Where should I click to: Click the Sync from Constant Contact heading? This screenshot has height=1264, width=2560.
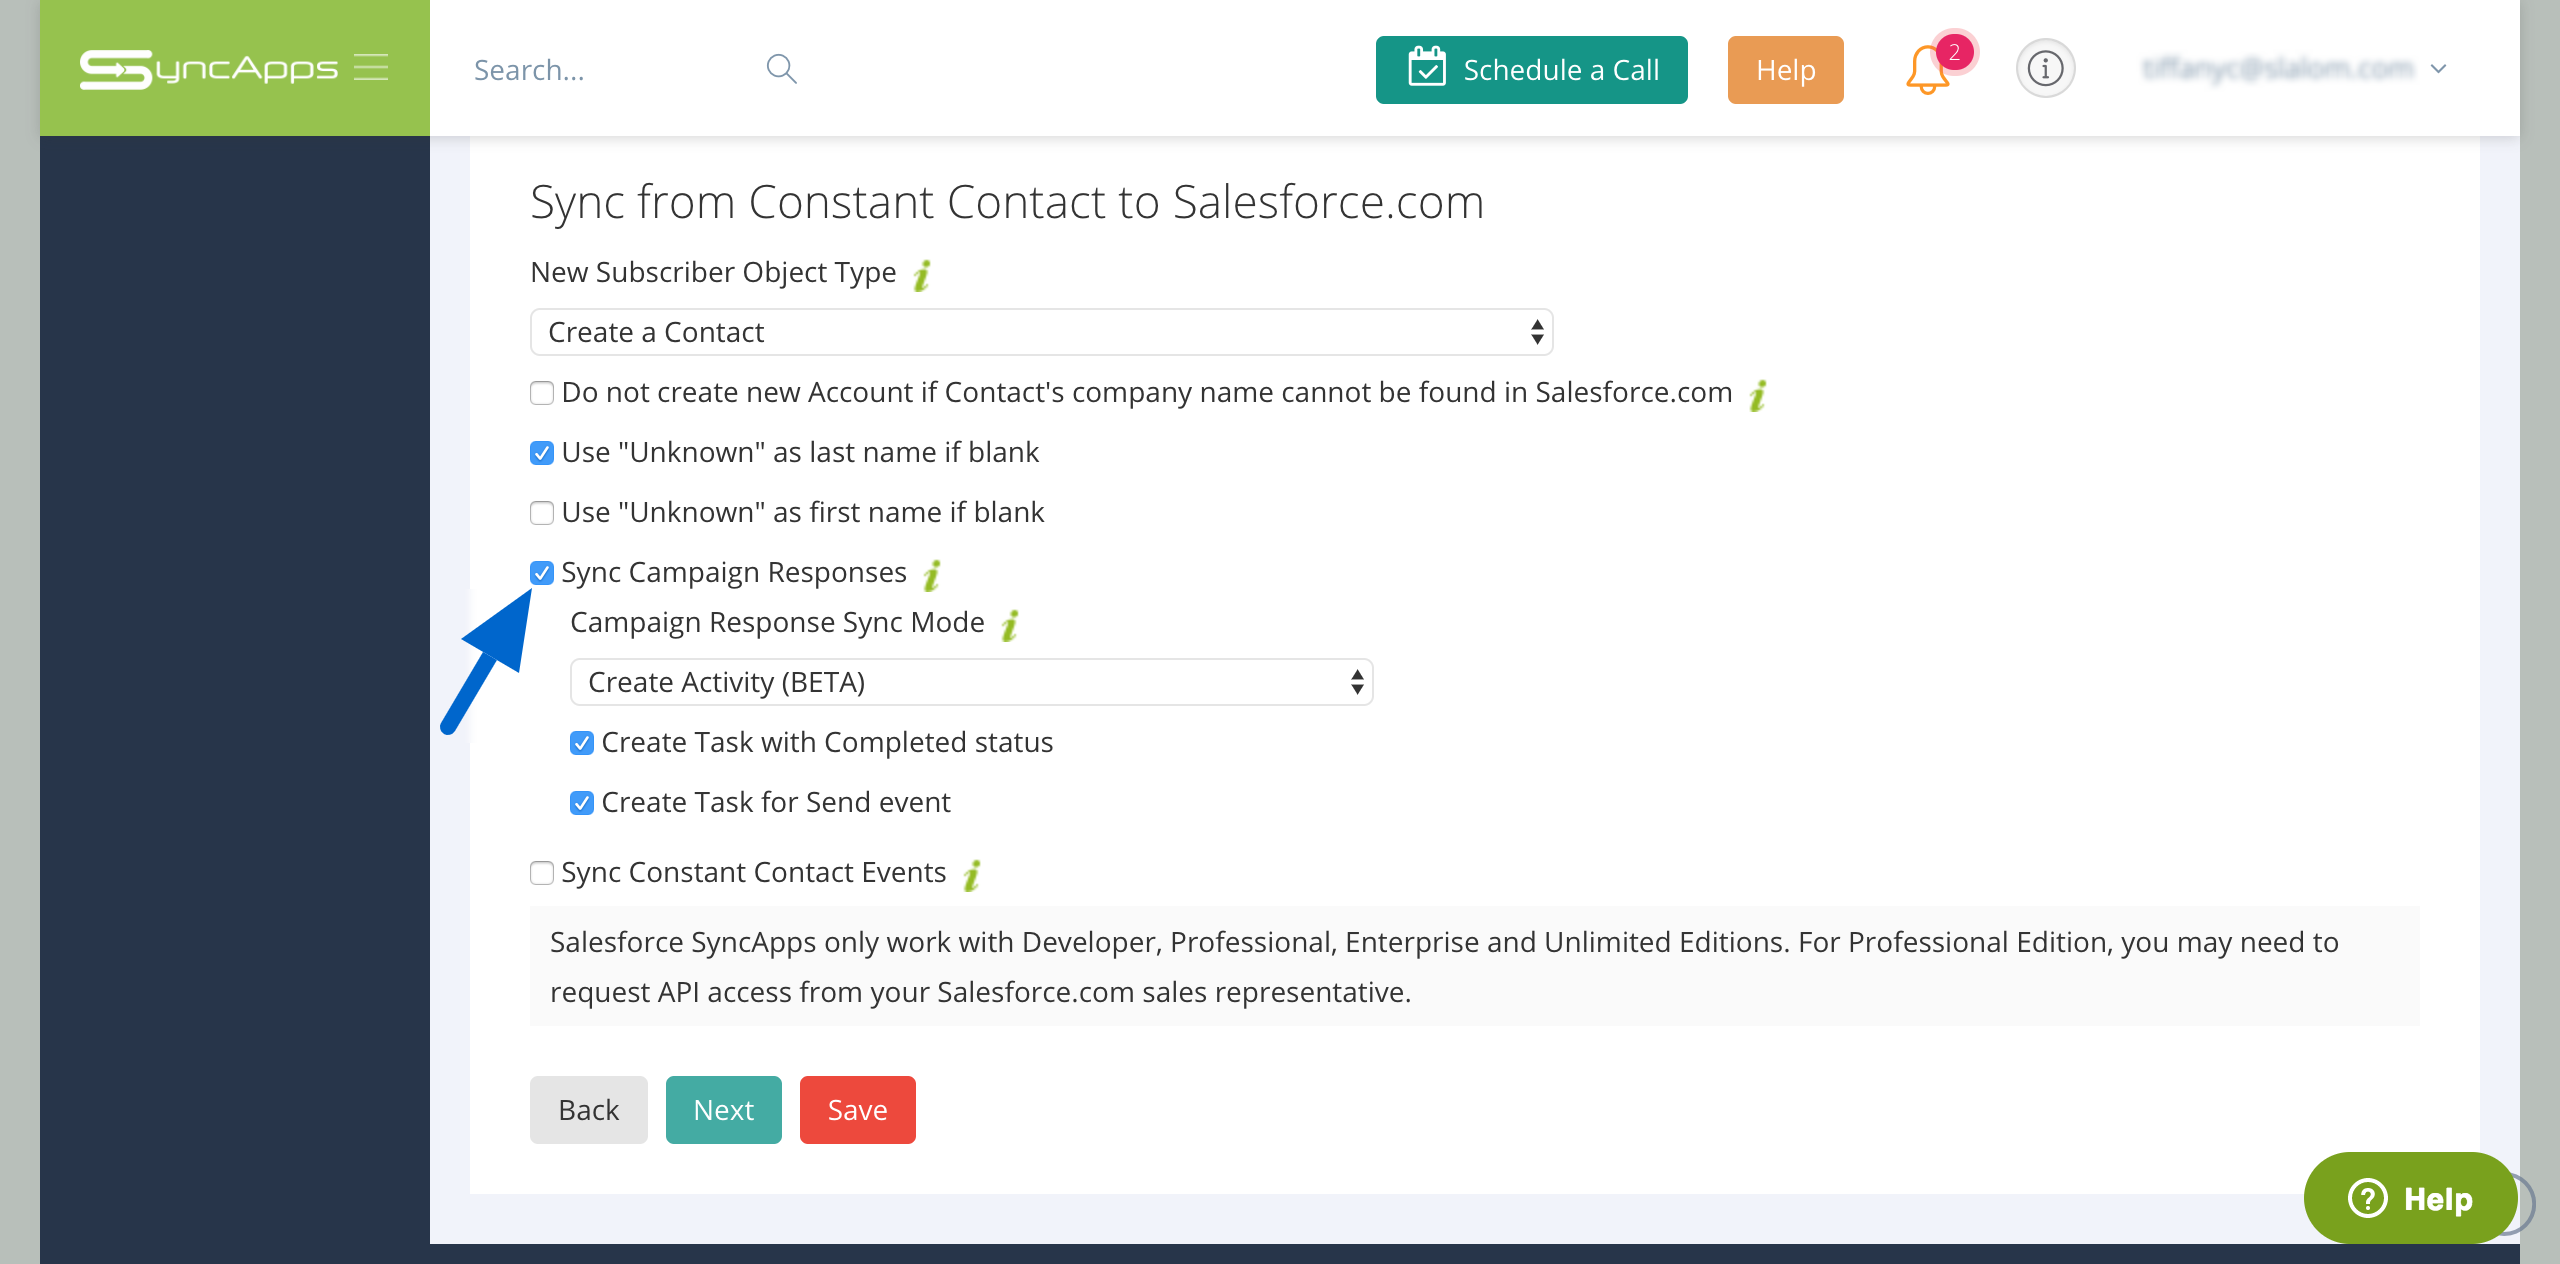[1007, 202]
